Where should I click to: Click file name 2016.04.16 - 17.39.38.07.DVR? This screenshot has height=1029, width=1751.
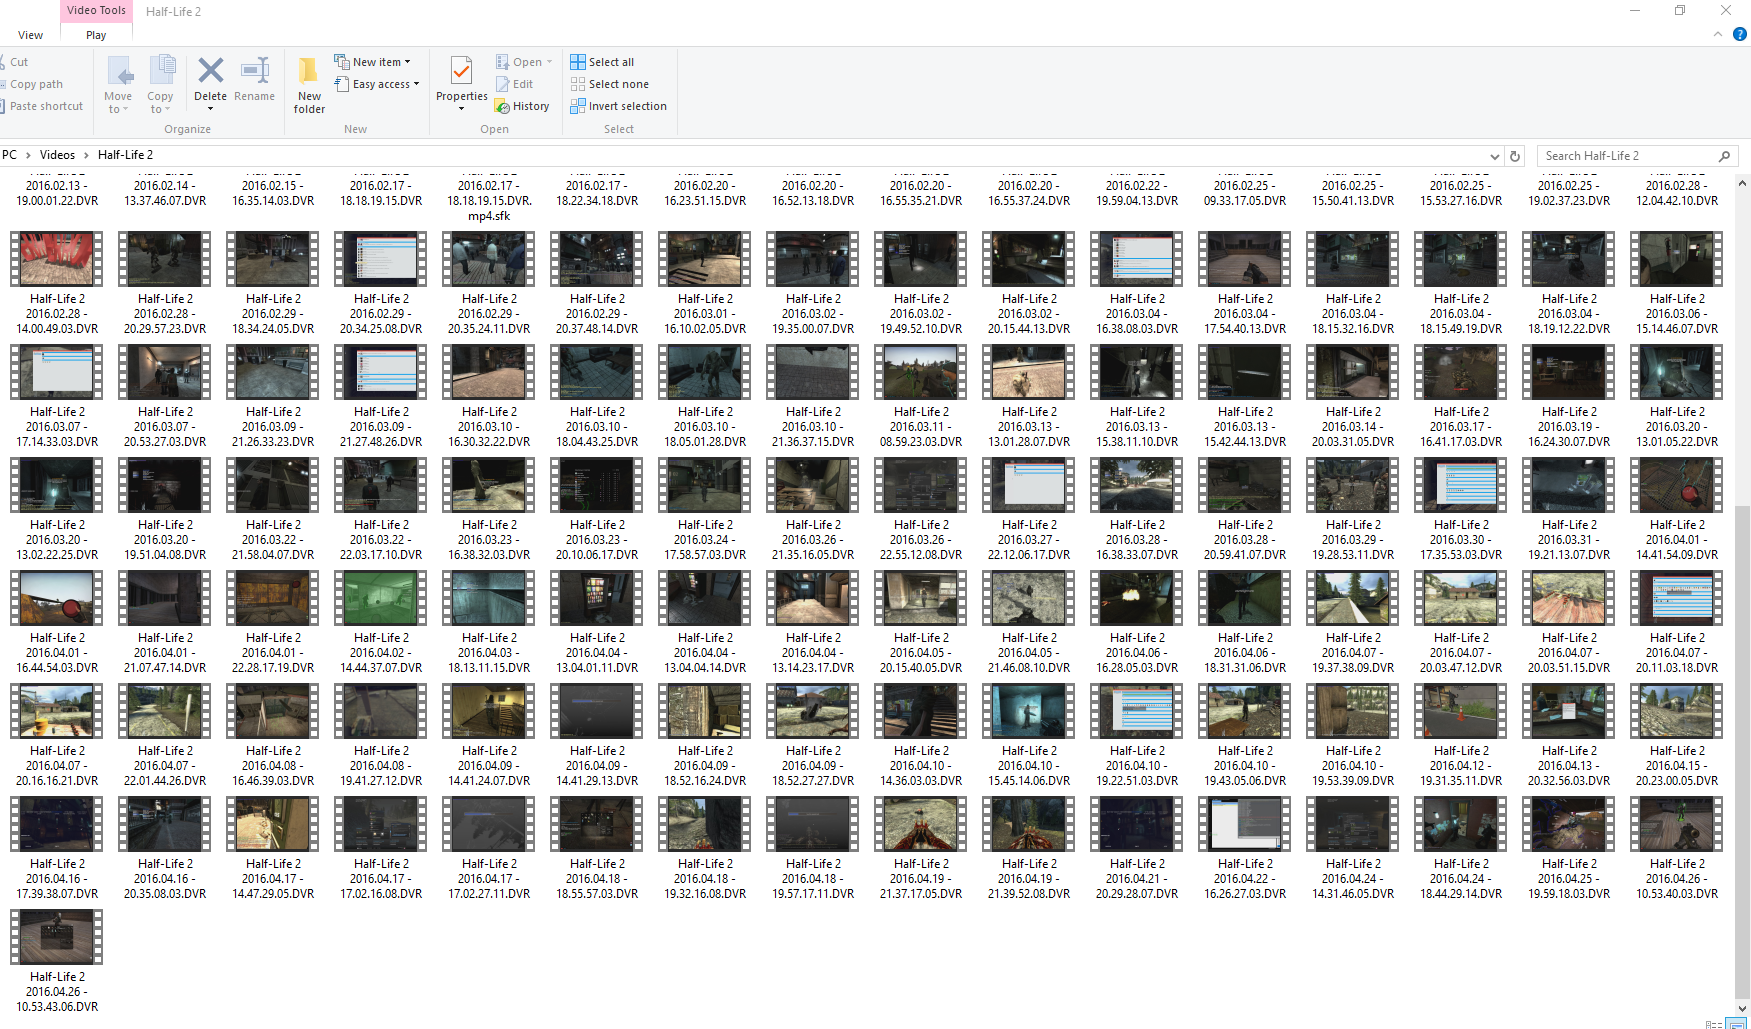(x=57, y=878)
